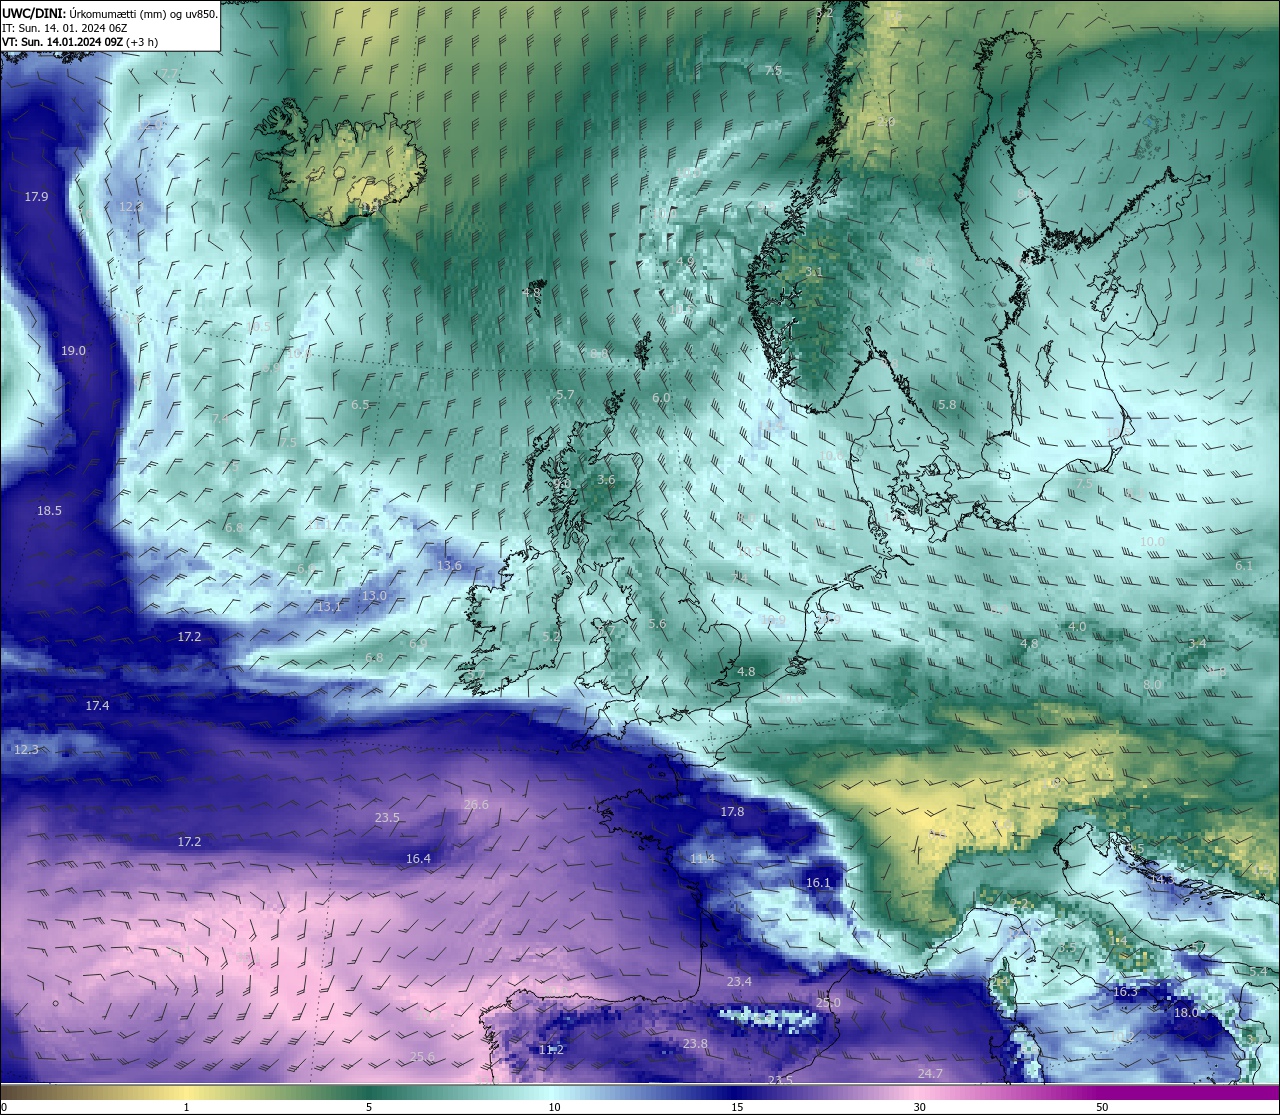This screenshot has height=1115, width=1280.
Task: Click the map value 5.6 over England
Action: (657, 624)
